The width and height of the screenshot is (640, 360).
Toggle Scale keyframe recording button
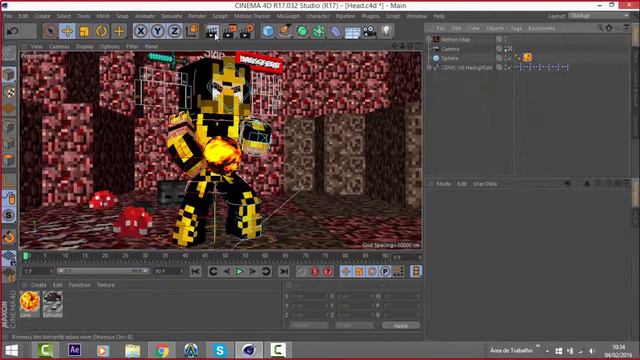point(359,271)
